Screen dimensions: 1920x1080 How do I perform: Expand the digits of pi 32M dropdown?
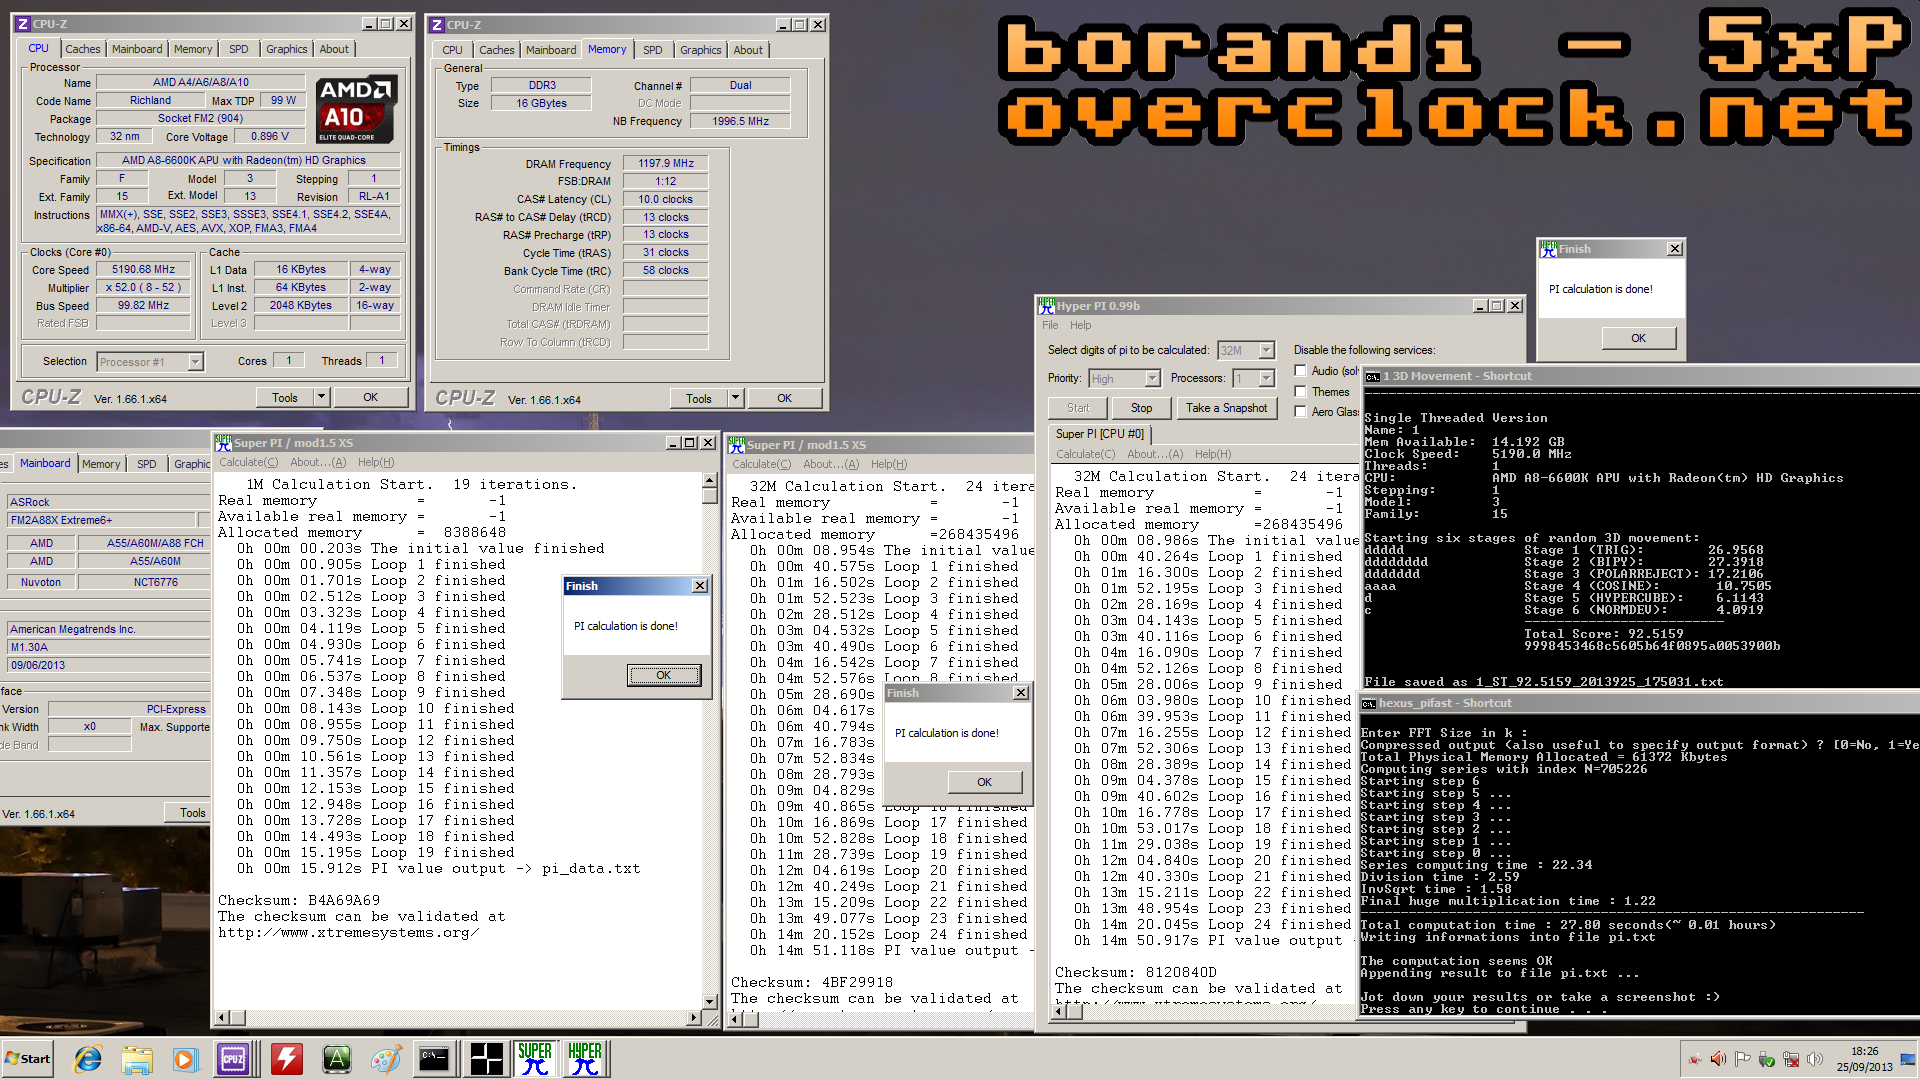click(1267, 351)
